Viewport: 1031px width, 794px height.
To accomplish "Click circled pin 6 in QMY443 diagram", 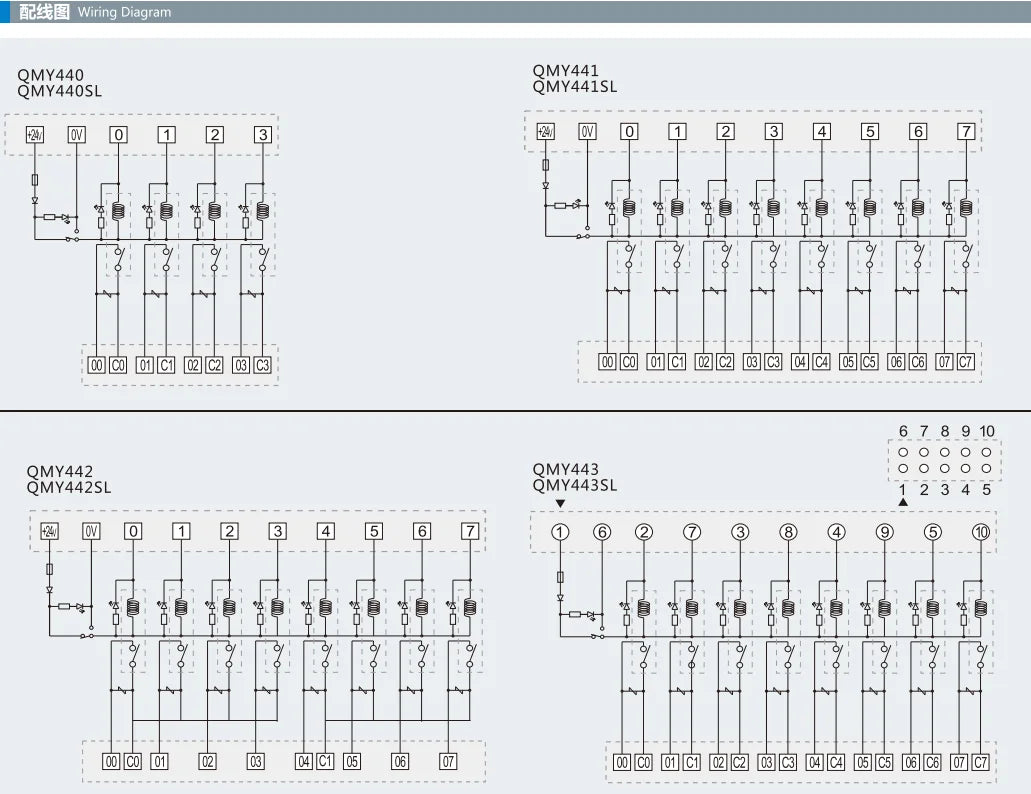I will 602,532.
